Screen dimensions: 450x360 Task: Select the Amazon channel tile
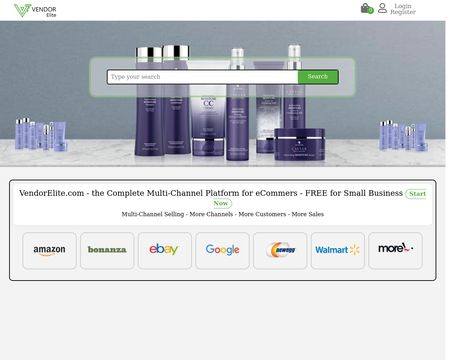point(49,250)
